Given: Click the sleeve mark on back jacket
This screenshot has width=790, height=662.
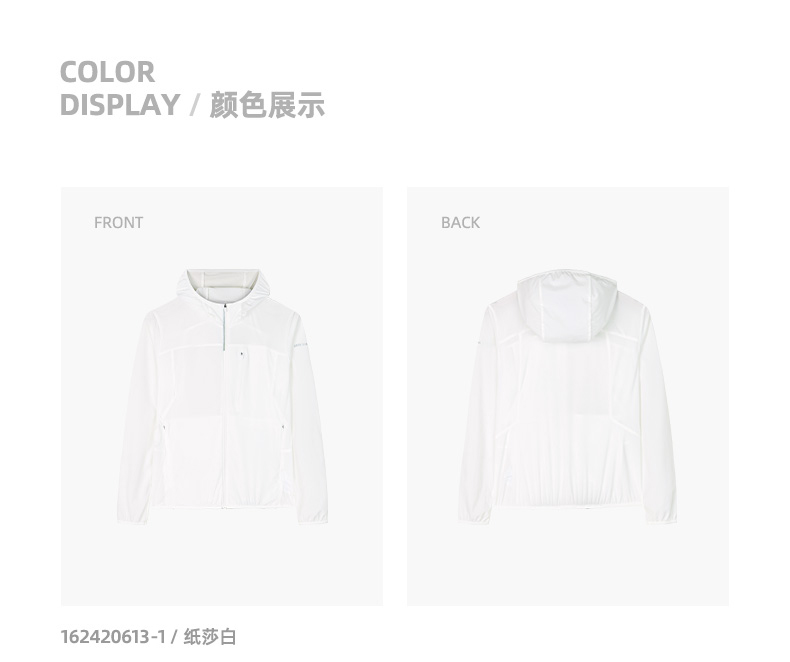Looking at the screenshot, I should pos(479,343).
